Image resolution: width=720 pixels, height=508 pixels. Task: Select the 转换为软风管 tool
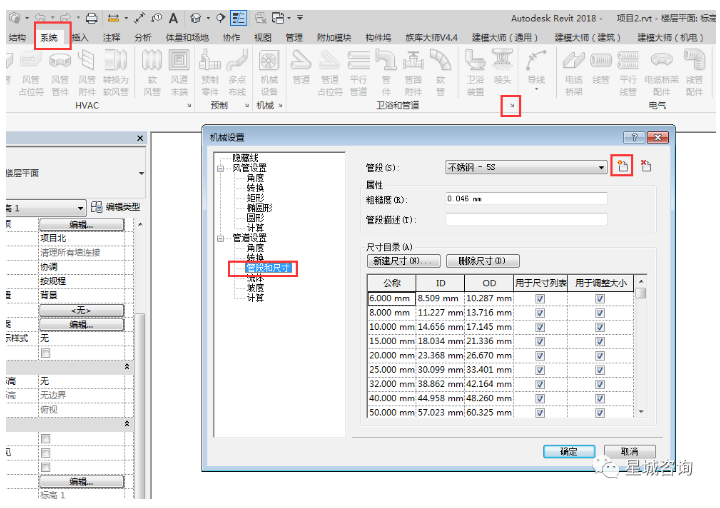115,73
